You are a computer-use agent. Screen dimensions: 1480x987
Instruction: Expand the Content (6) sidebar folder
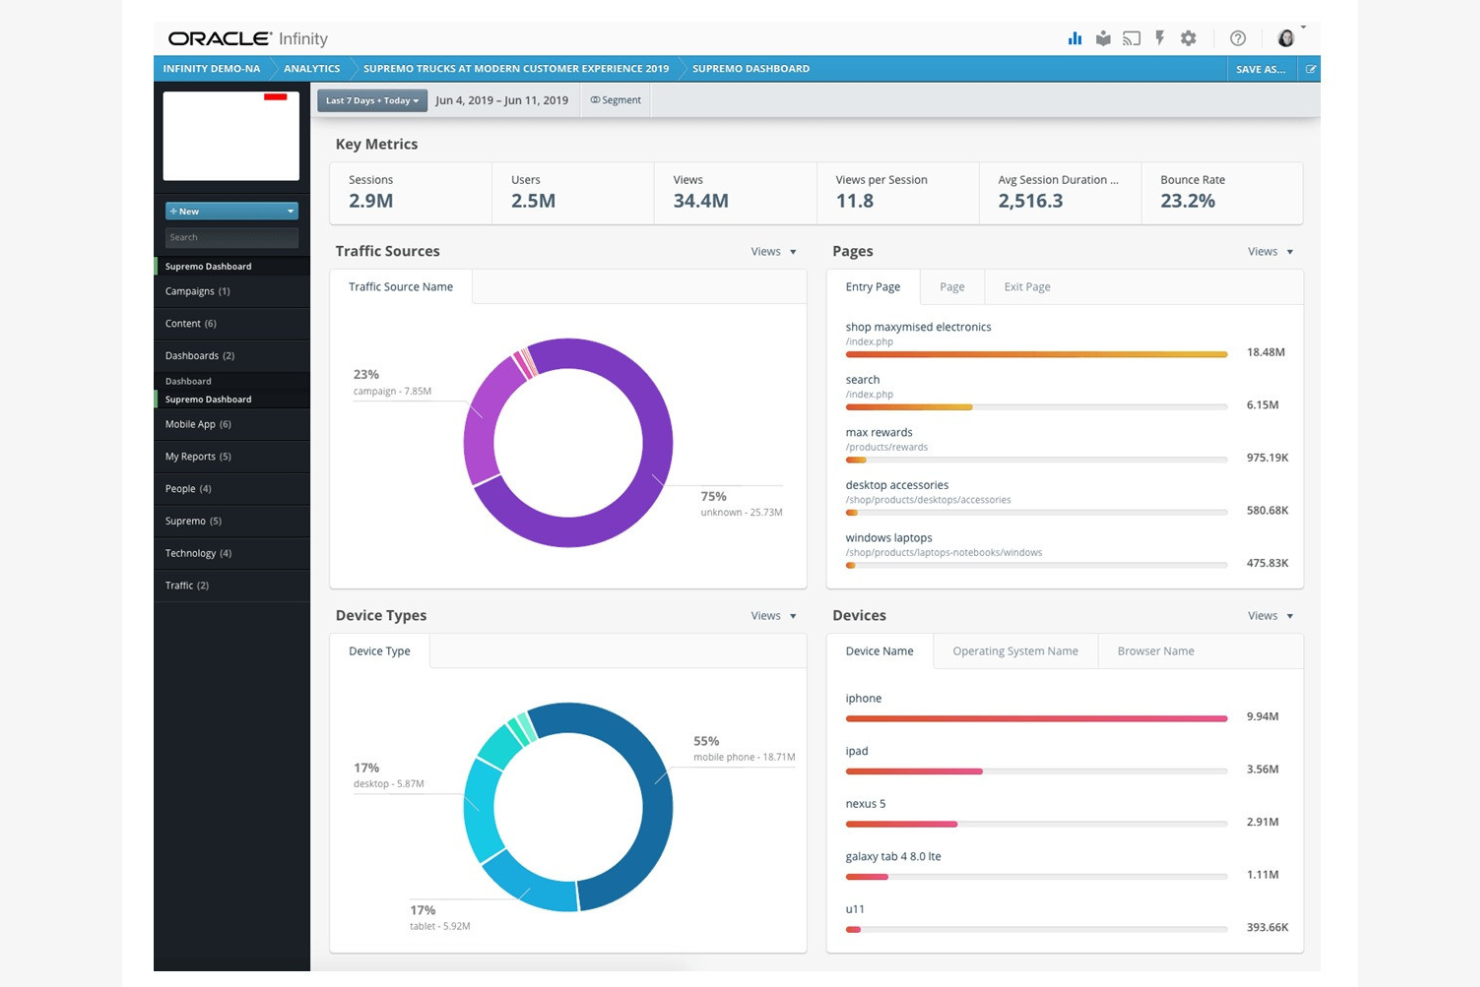click(x=232, y=324)
